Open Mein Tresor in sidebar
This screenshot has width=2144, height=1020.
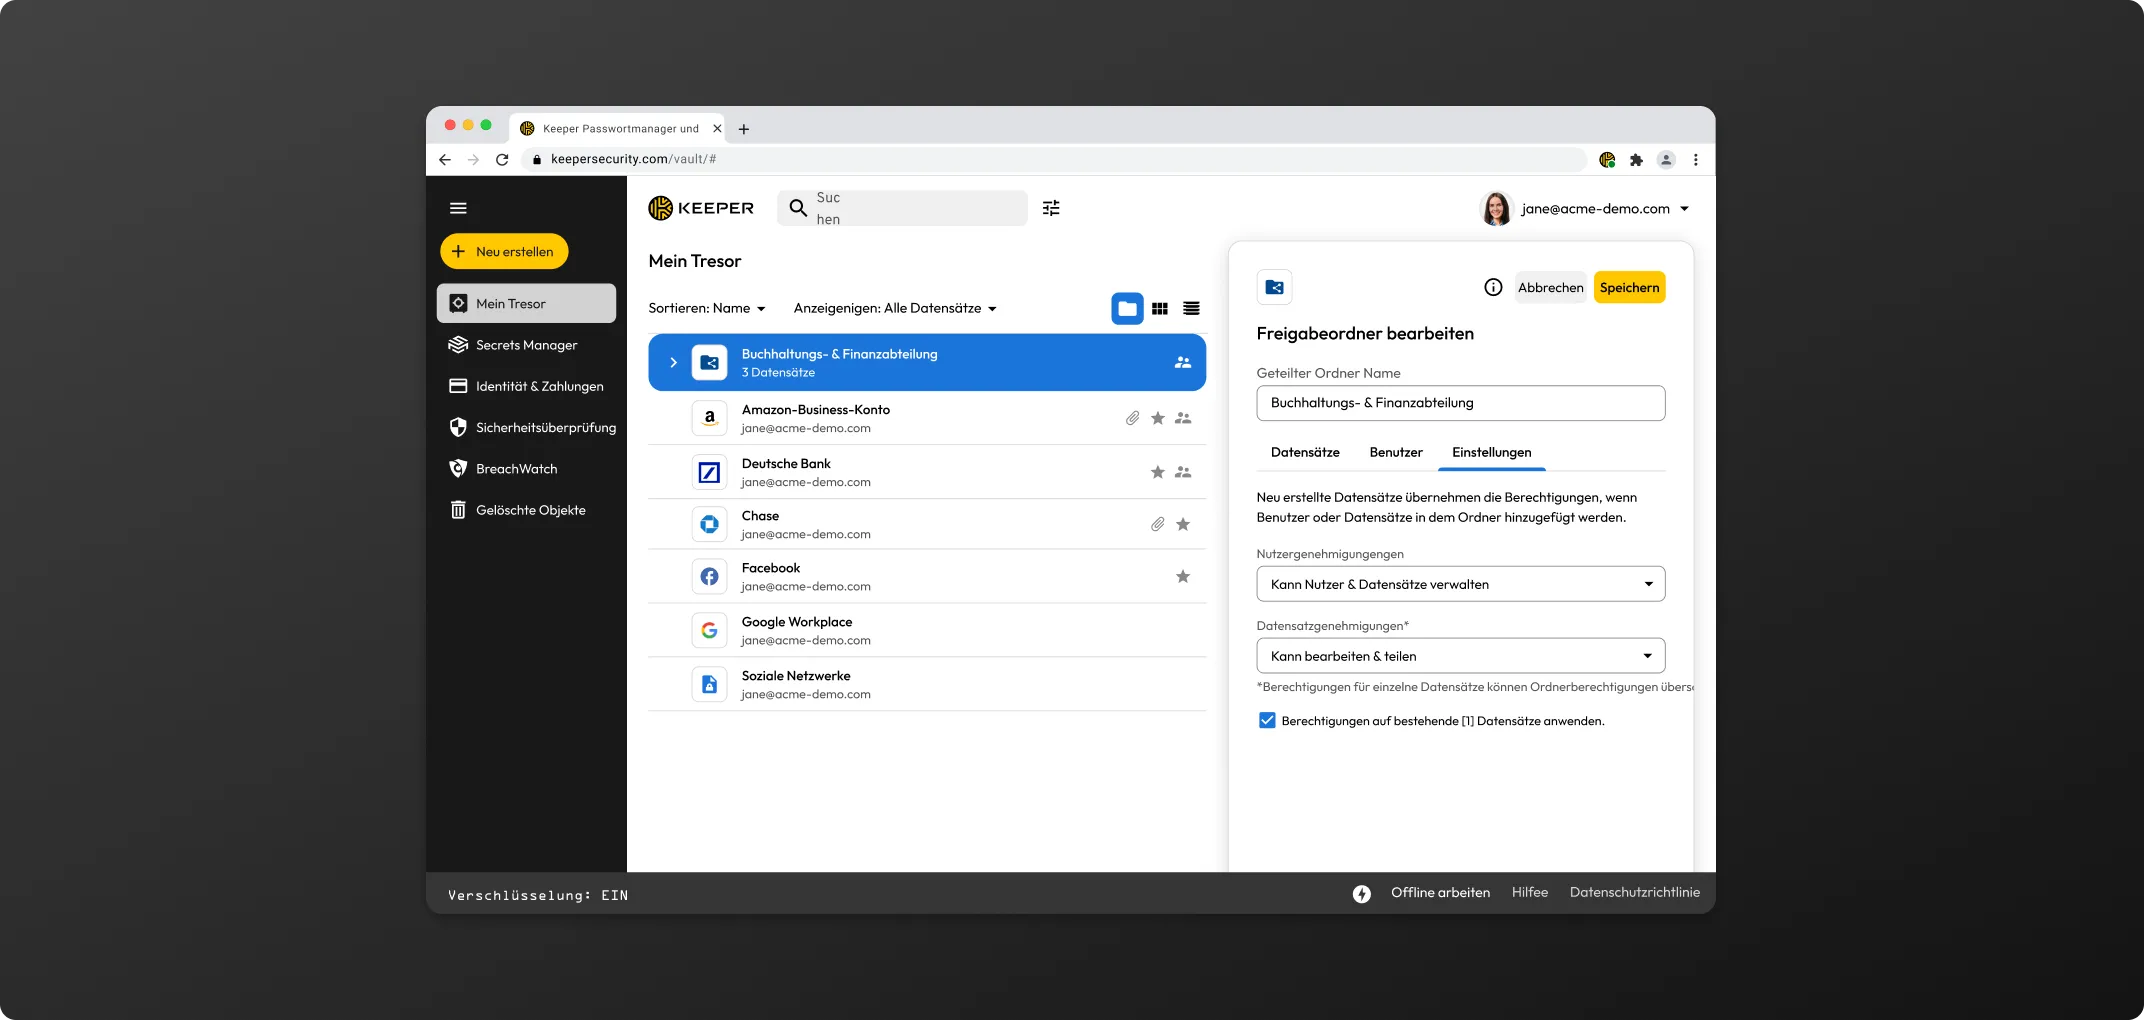click(526, 303)
